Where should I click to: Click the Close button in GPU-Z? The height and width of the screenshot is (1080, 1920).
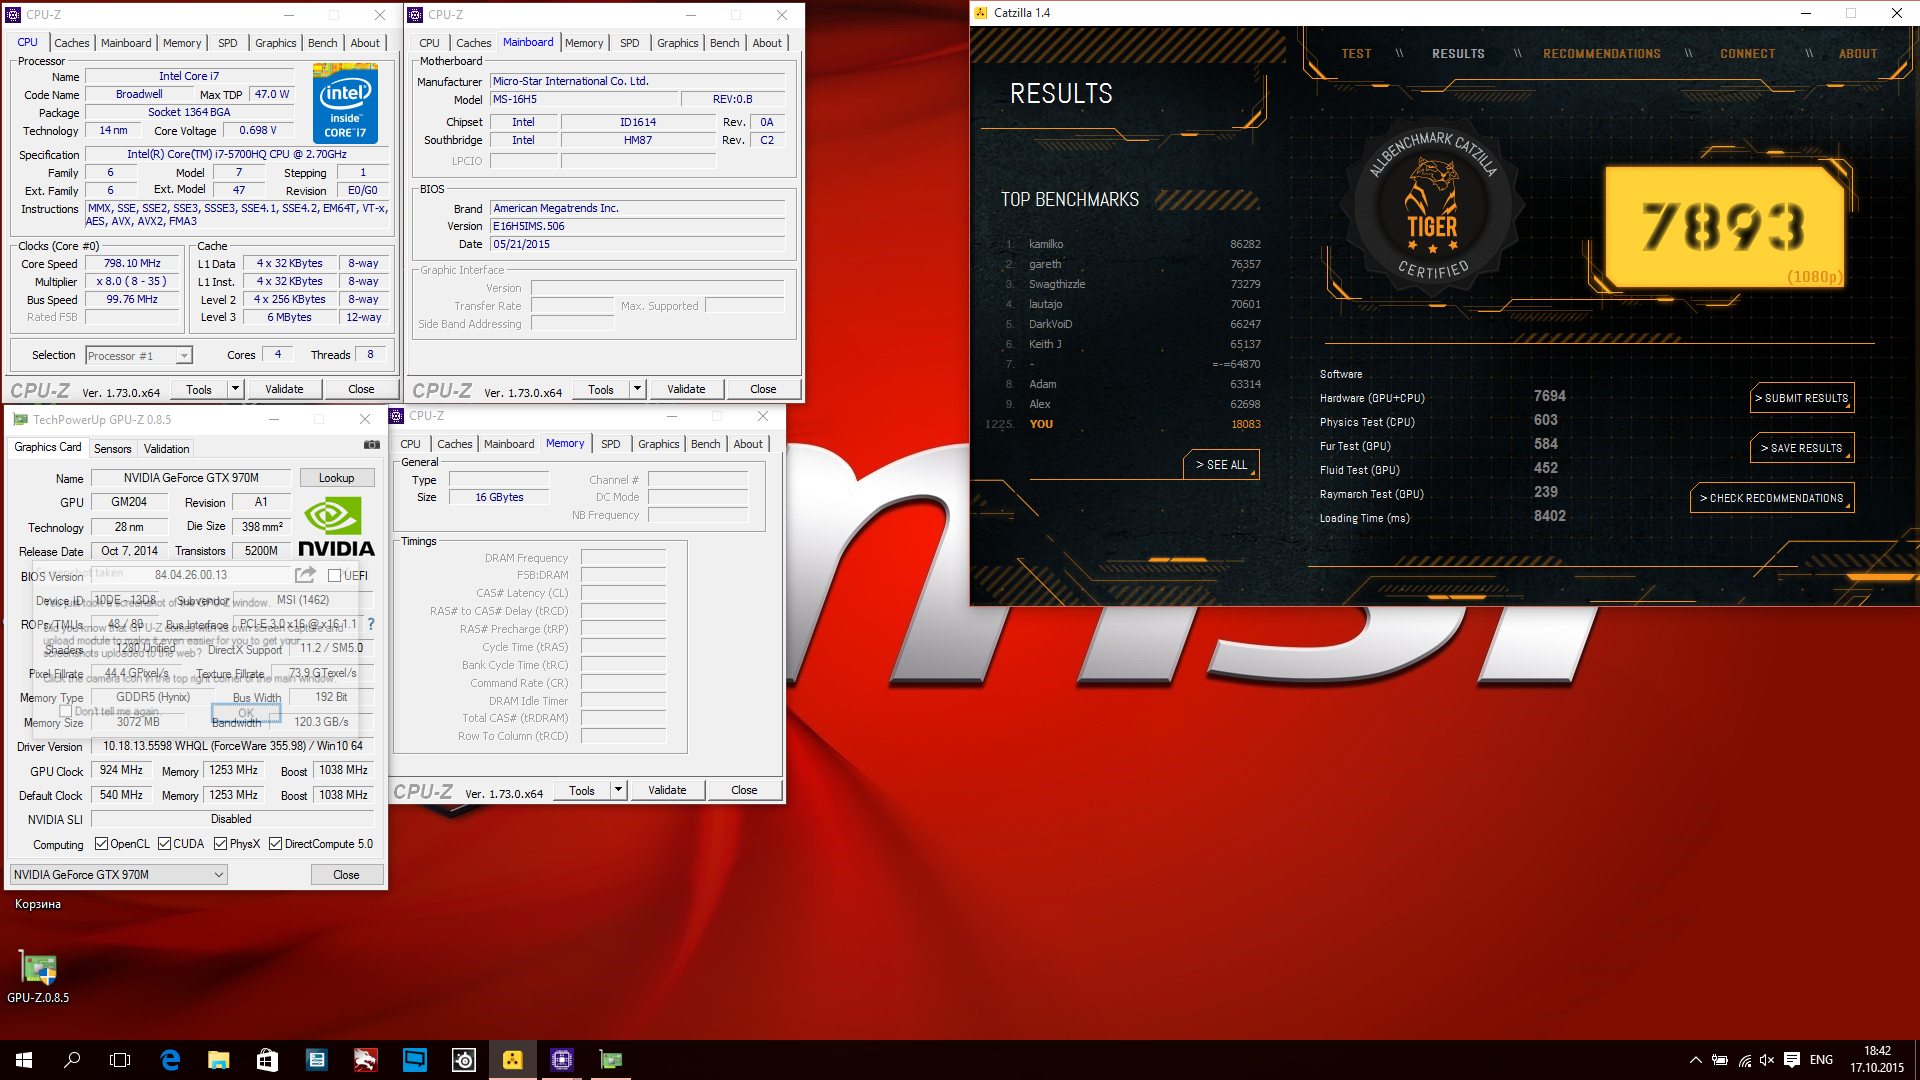(x=346, y=874)
